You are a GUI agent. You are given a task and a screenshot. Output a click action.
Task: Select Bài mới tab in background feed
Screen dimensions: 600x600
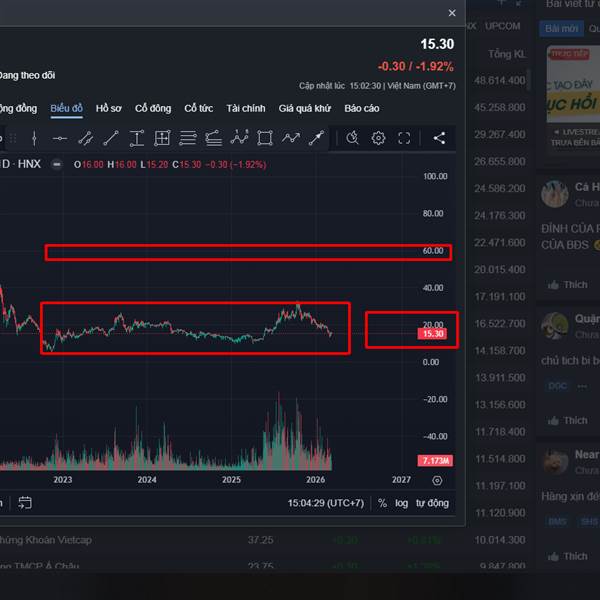(x=561, y=29)
